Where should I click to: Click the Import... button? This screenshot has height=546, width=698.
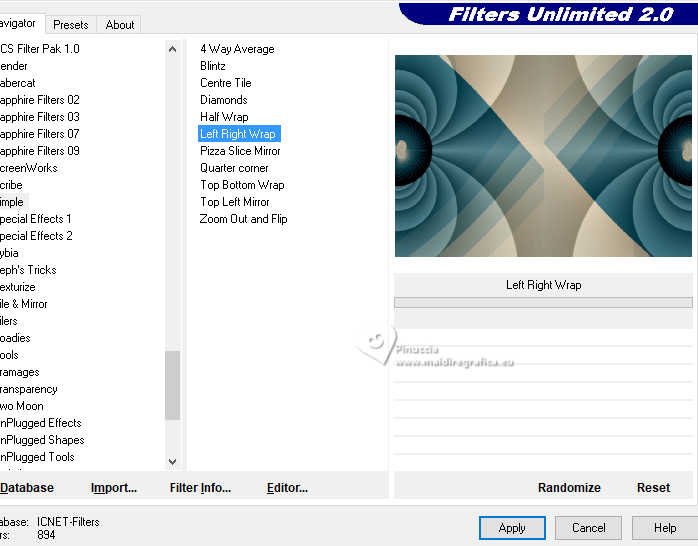(x=114, y=488)
